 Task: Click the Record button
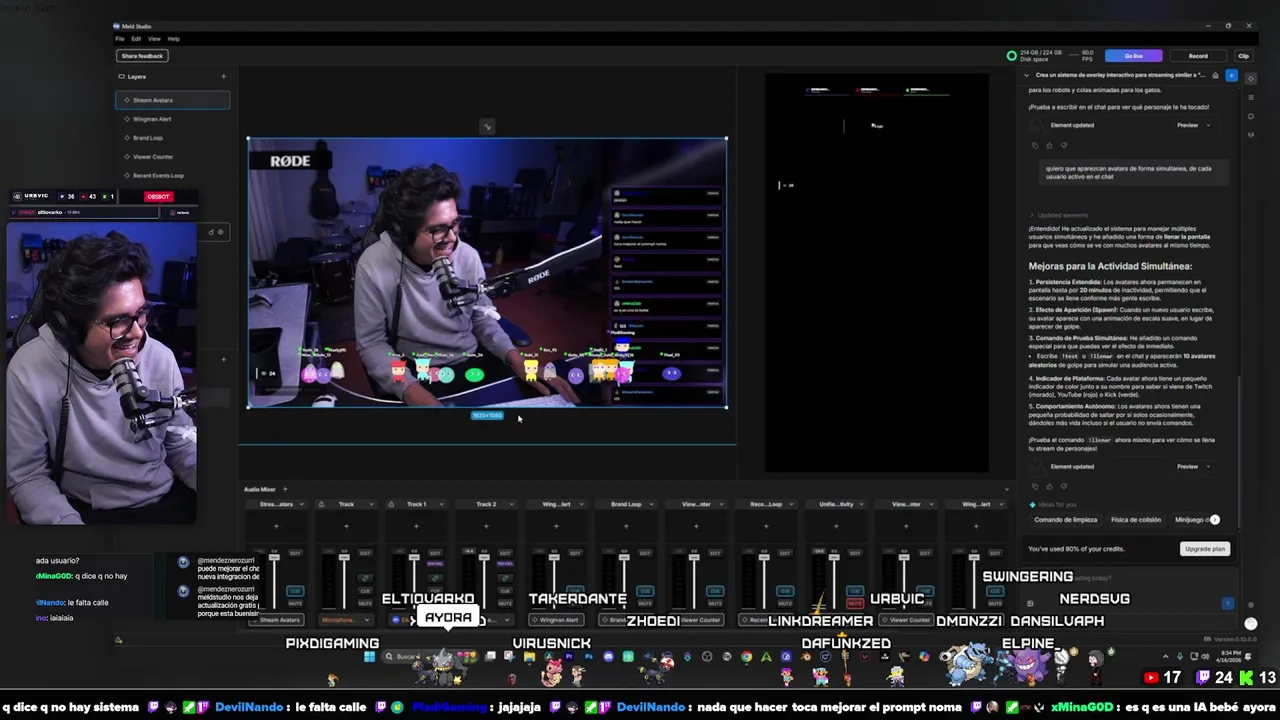pos(1198,56)
